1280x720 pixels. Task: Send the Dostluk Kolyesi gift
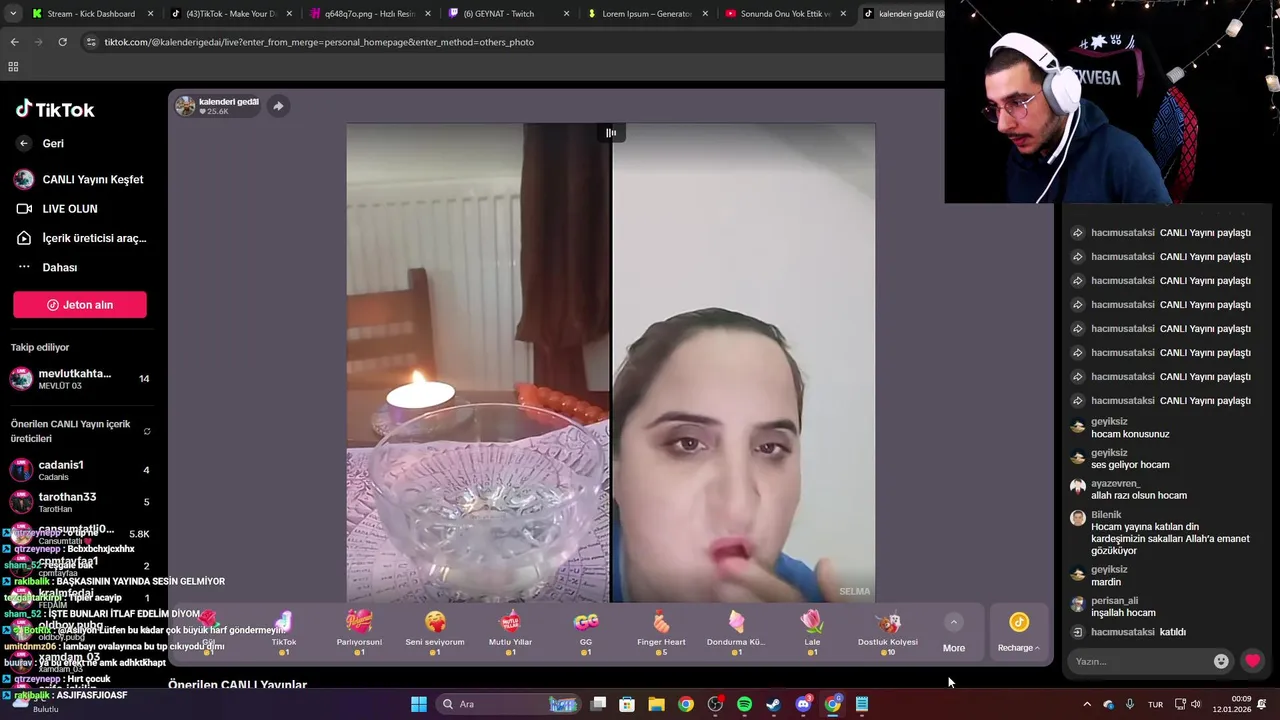click(x=888, y=632)
